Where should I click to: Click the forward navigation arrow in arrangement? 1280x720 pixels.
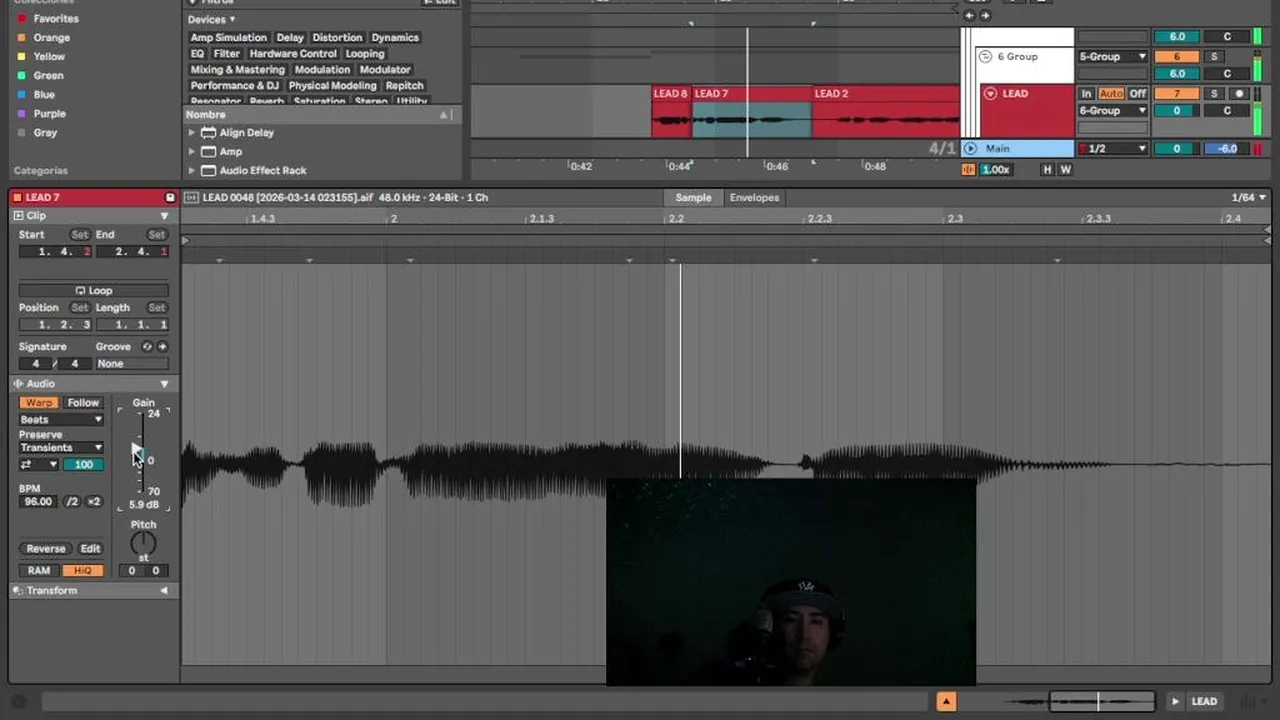(984, 15)
